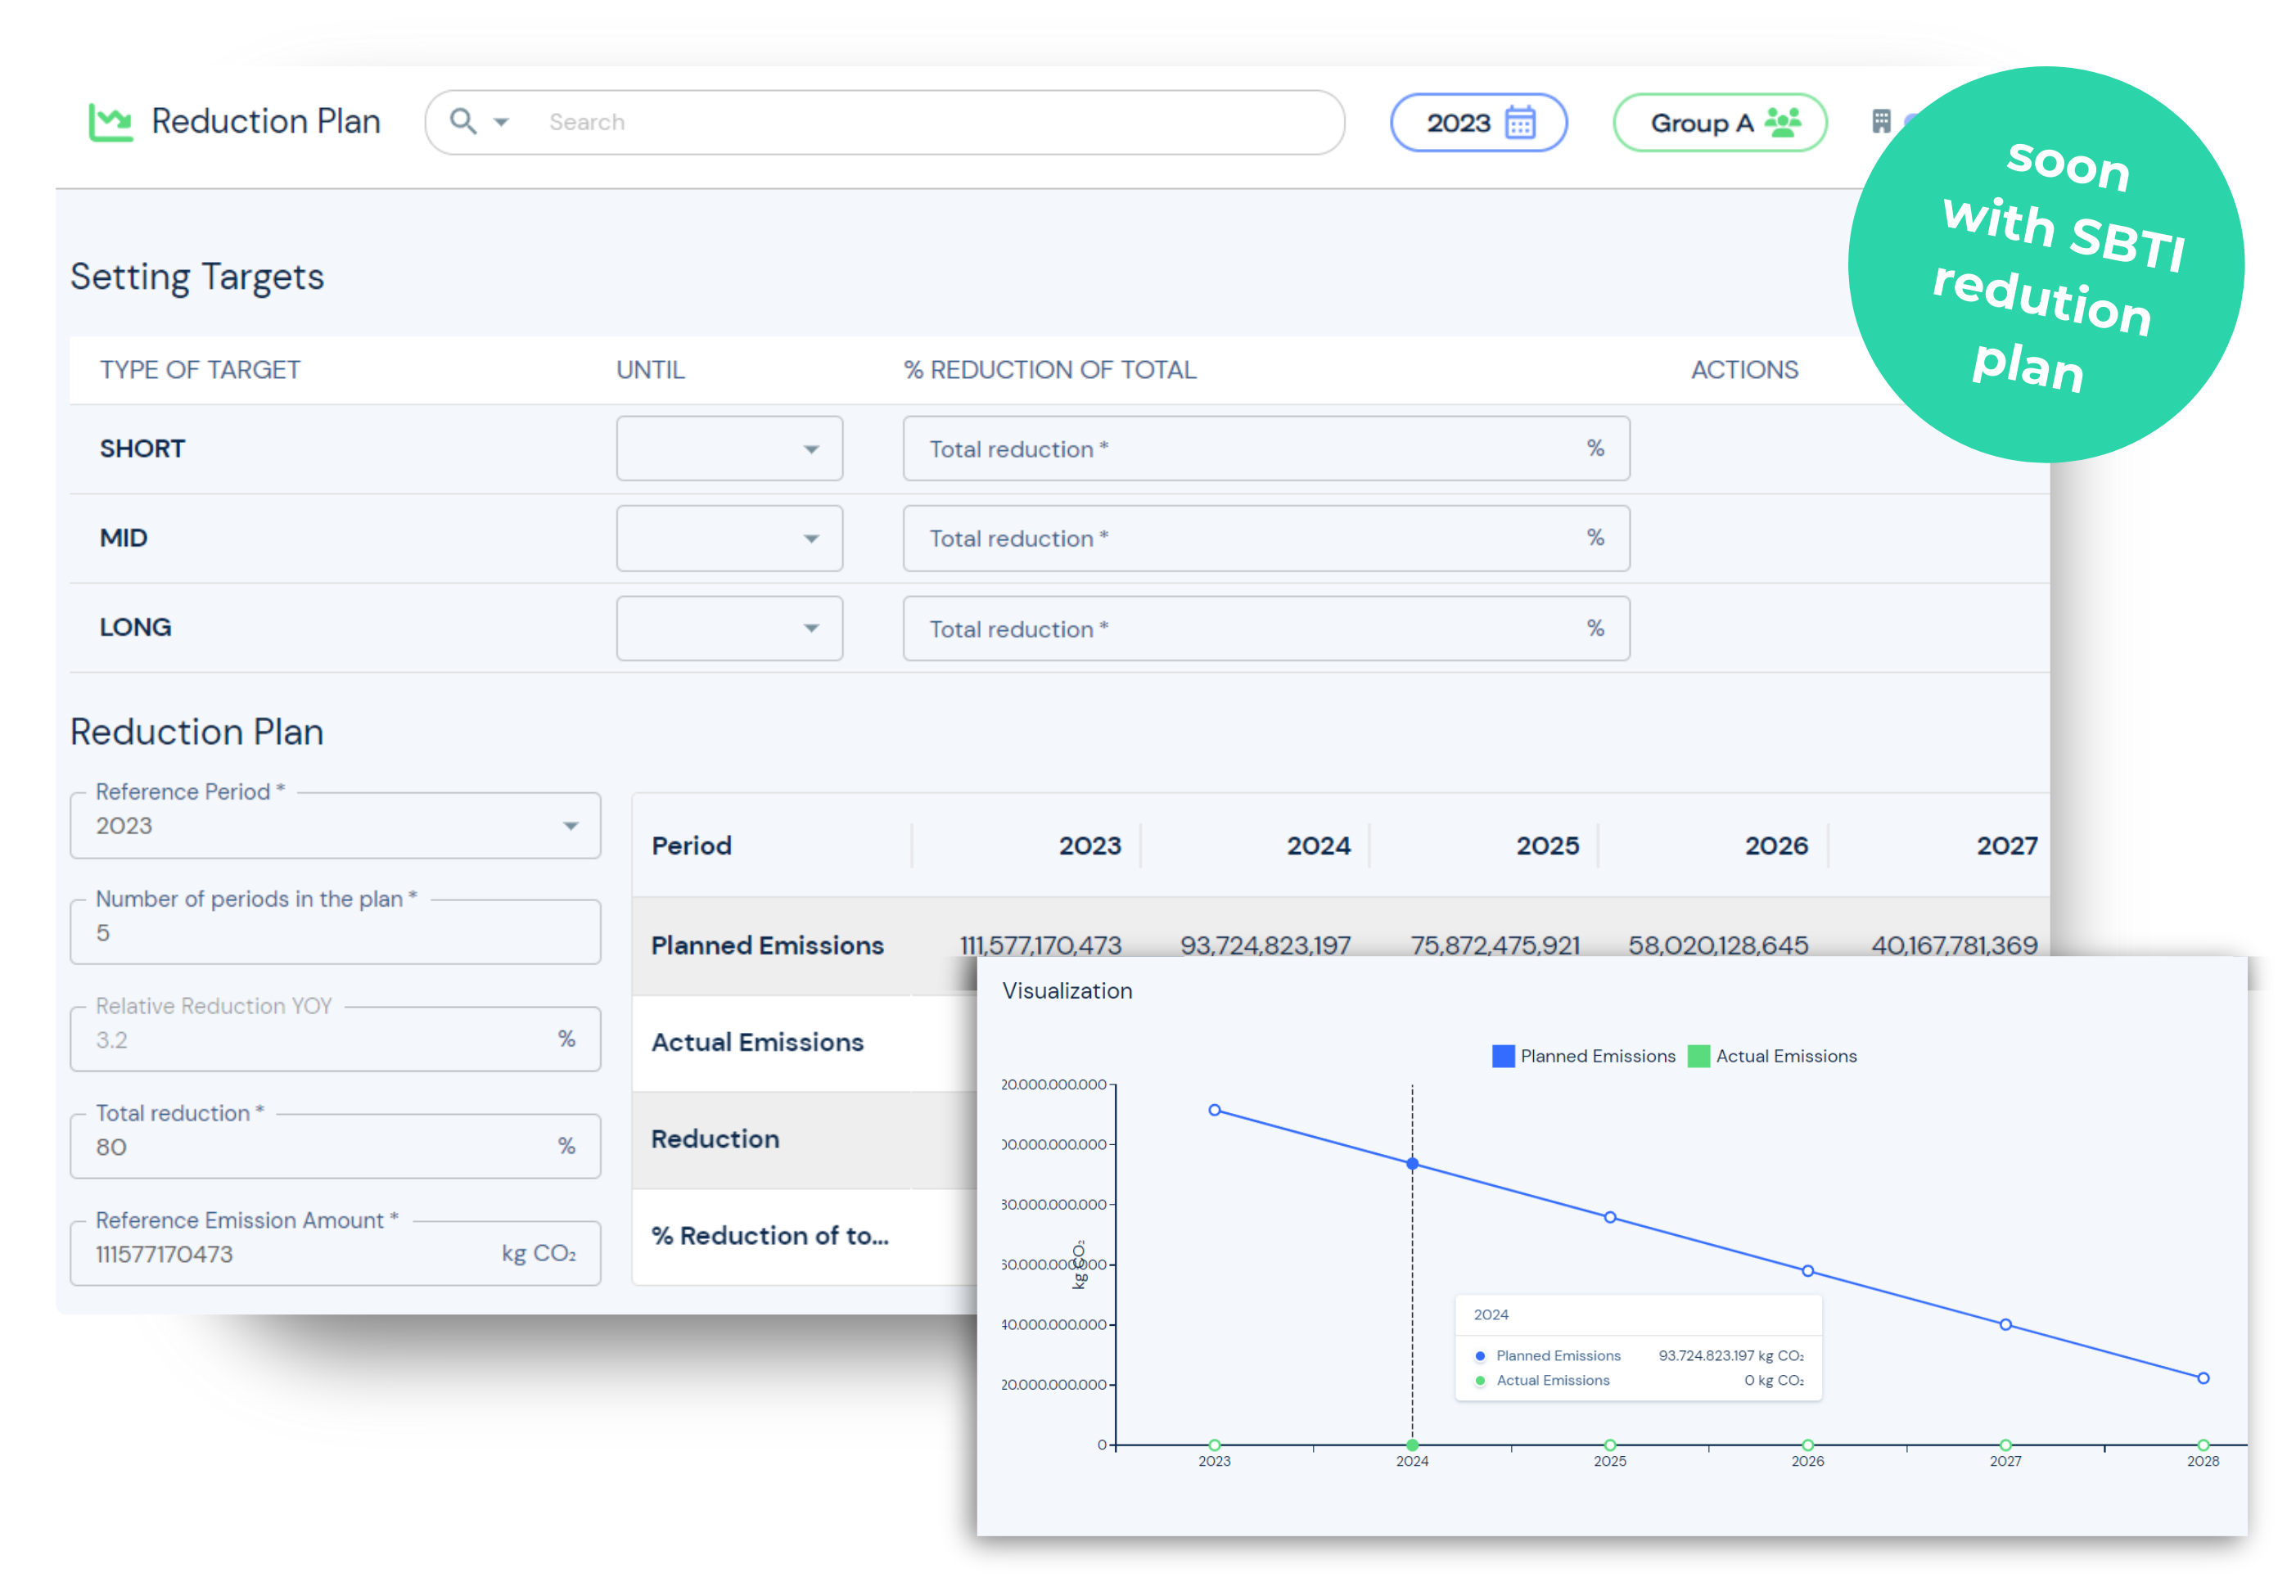Click the % REDUCTION OF TOTAL header
This screenshot has height=1596, width=2296.
(x=1050, y=370)
